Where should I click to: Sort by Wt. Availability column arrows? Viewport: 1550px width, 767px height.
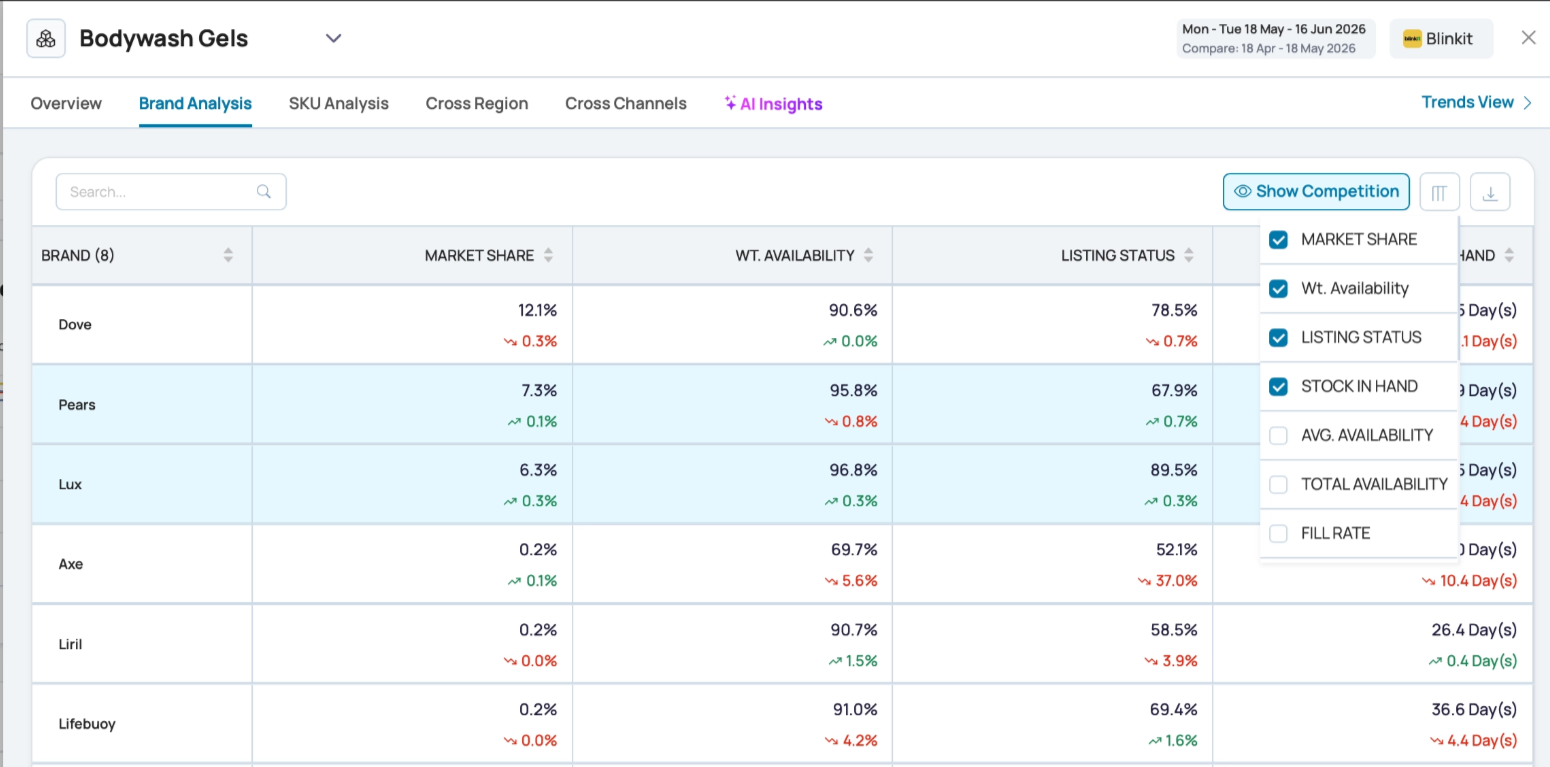coord(868,256)
